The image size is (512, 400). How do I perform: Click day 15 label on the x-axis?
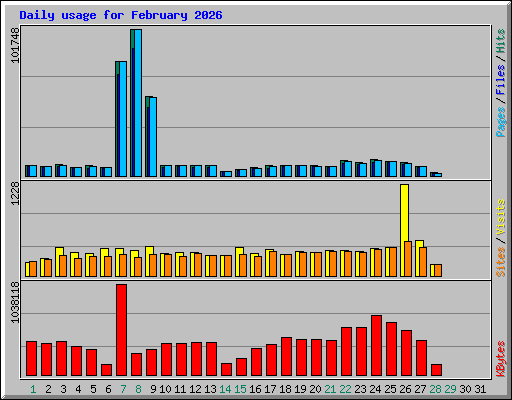pyautogui.click(x=240, y=389)
